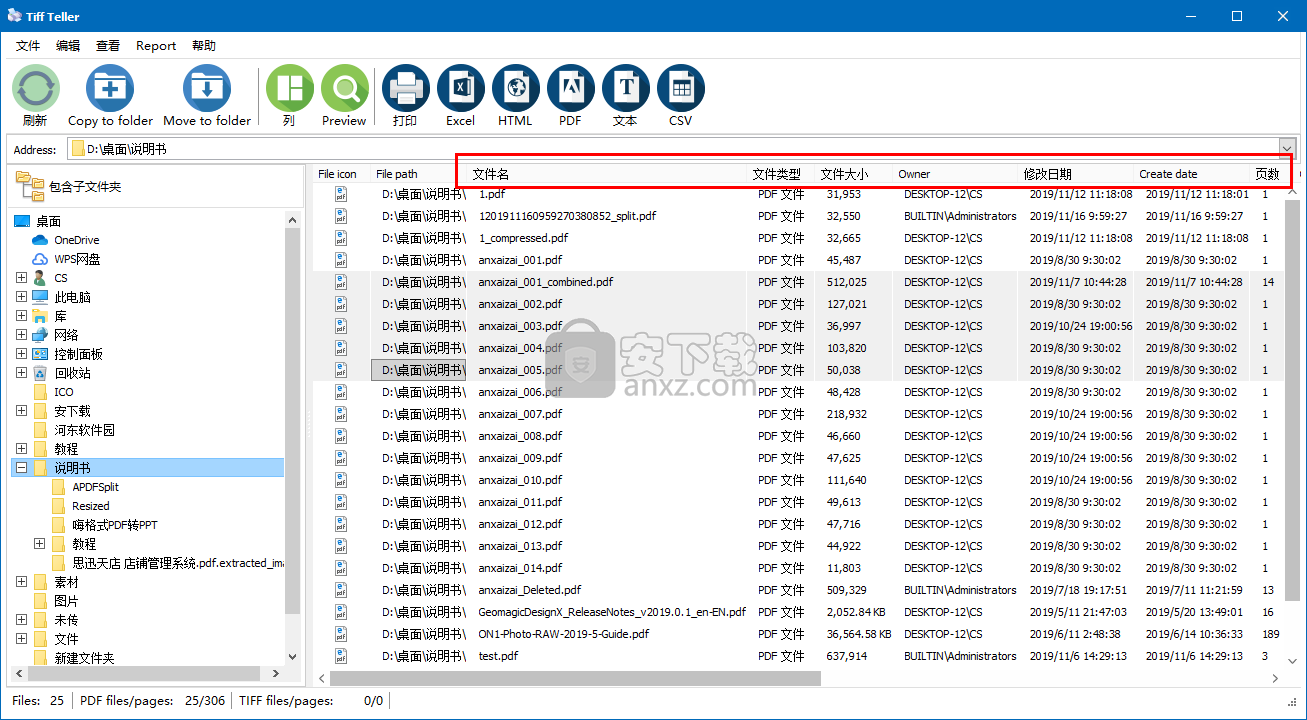Image resolution: width=1307 pixels, height=720 pixels.
Task: Select the 图片 folder in tree
Action: [x=66, y=601]
